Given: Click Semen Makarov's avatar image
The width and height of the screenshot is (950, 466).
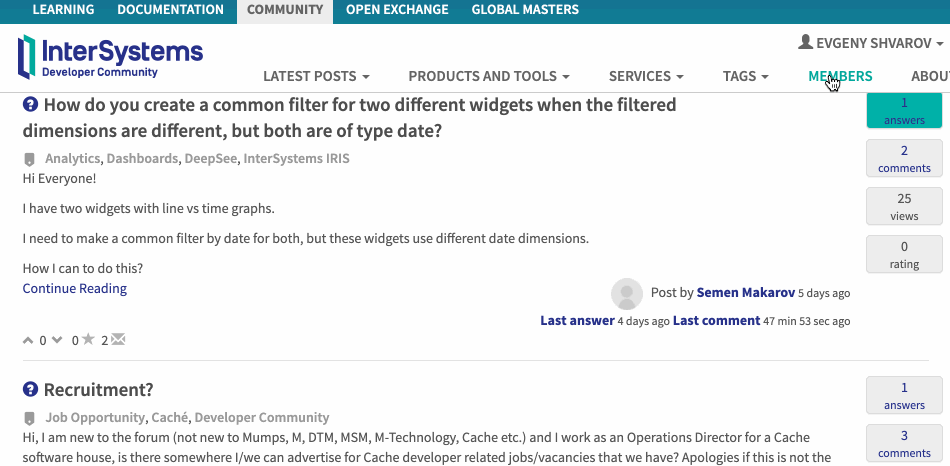Looking at the screenshot, I should [627, 294].
